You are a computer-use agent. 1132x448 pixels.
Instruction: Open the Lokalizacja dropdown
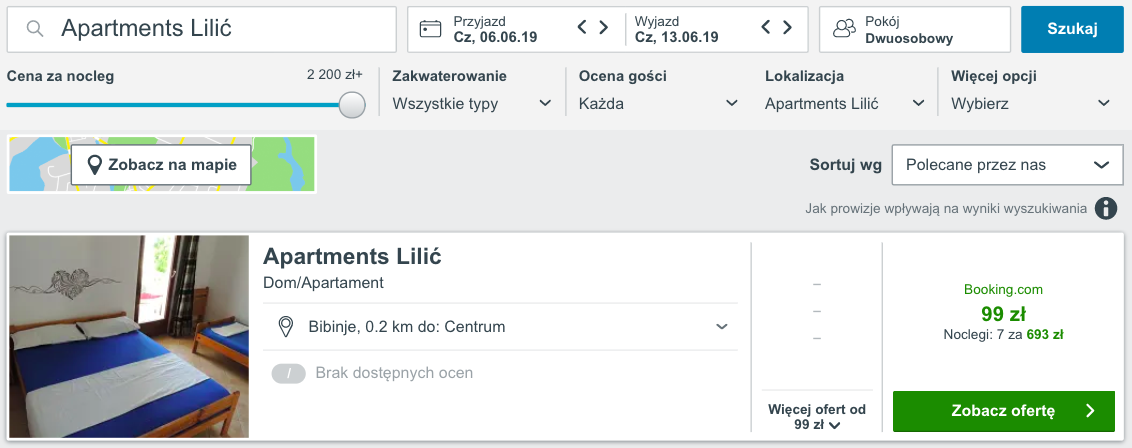845,104
